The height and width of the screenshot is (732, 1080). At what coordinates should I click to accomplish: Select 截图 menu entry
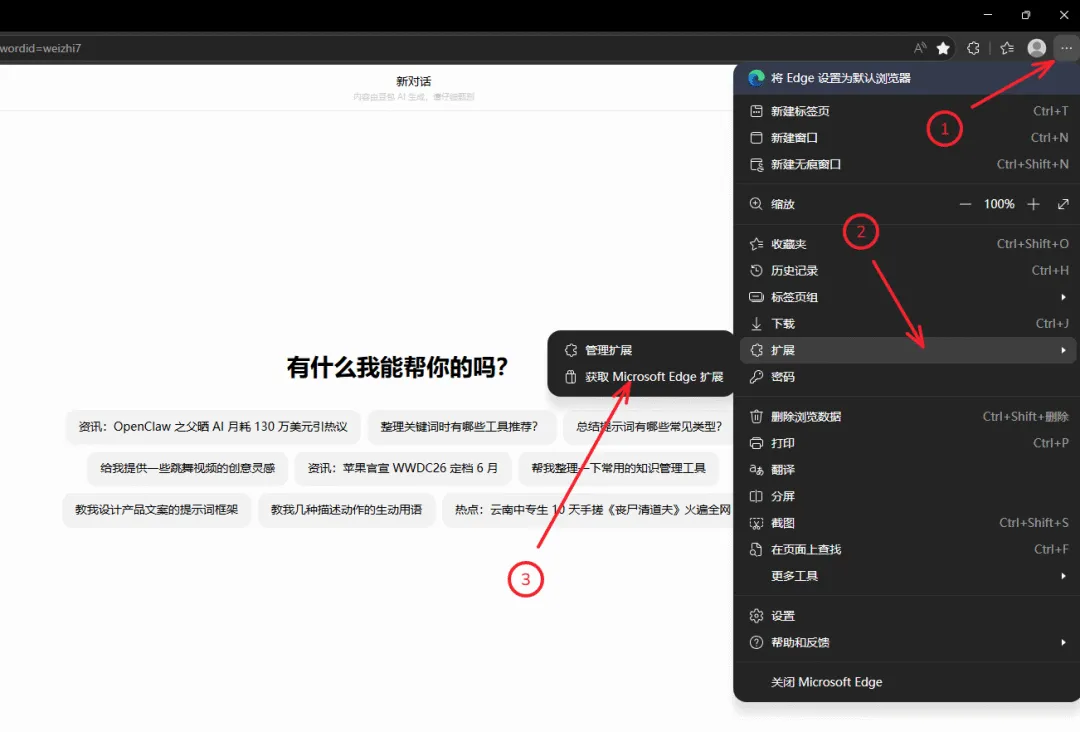click(908, 523)
